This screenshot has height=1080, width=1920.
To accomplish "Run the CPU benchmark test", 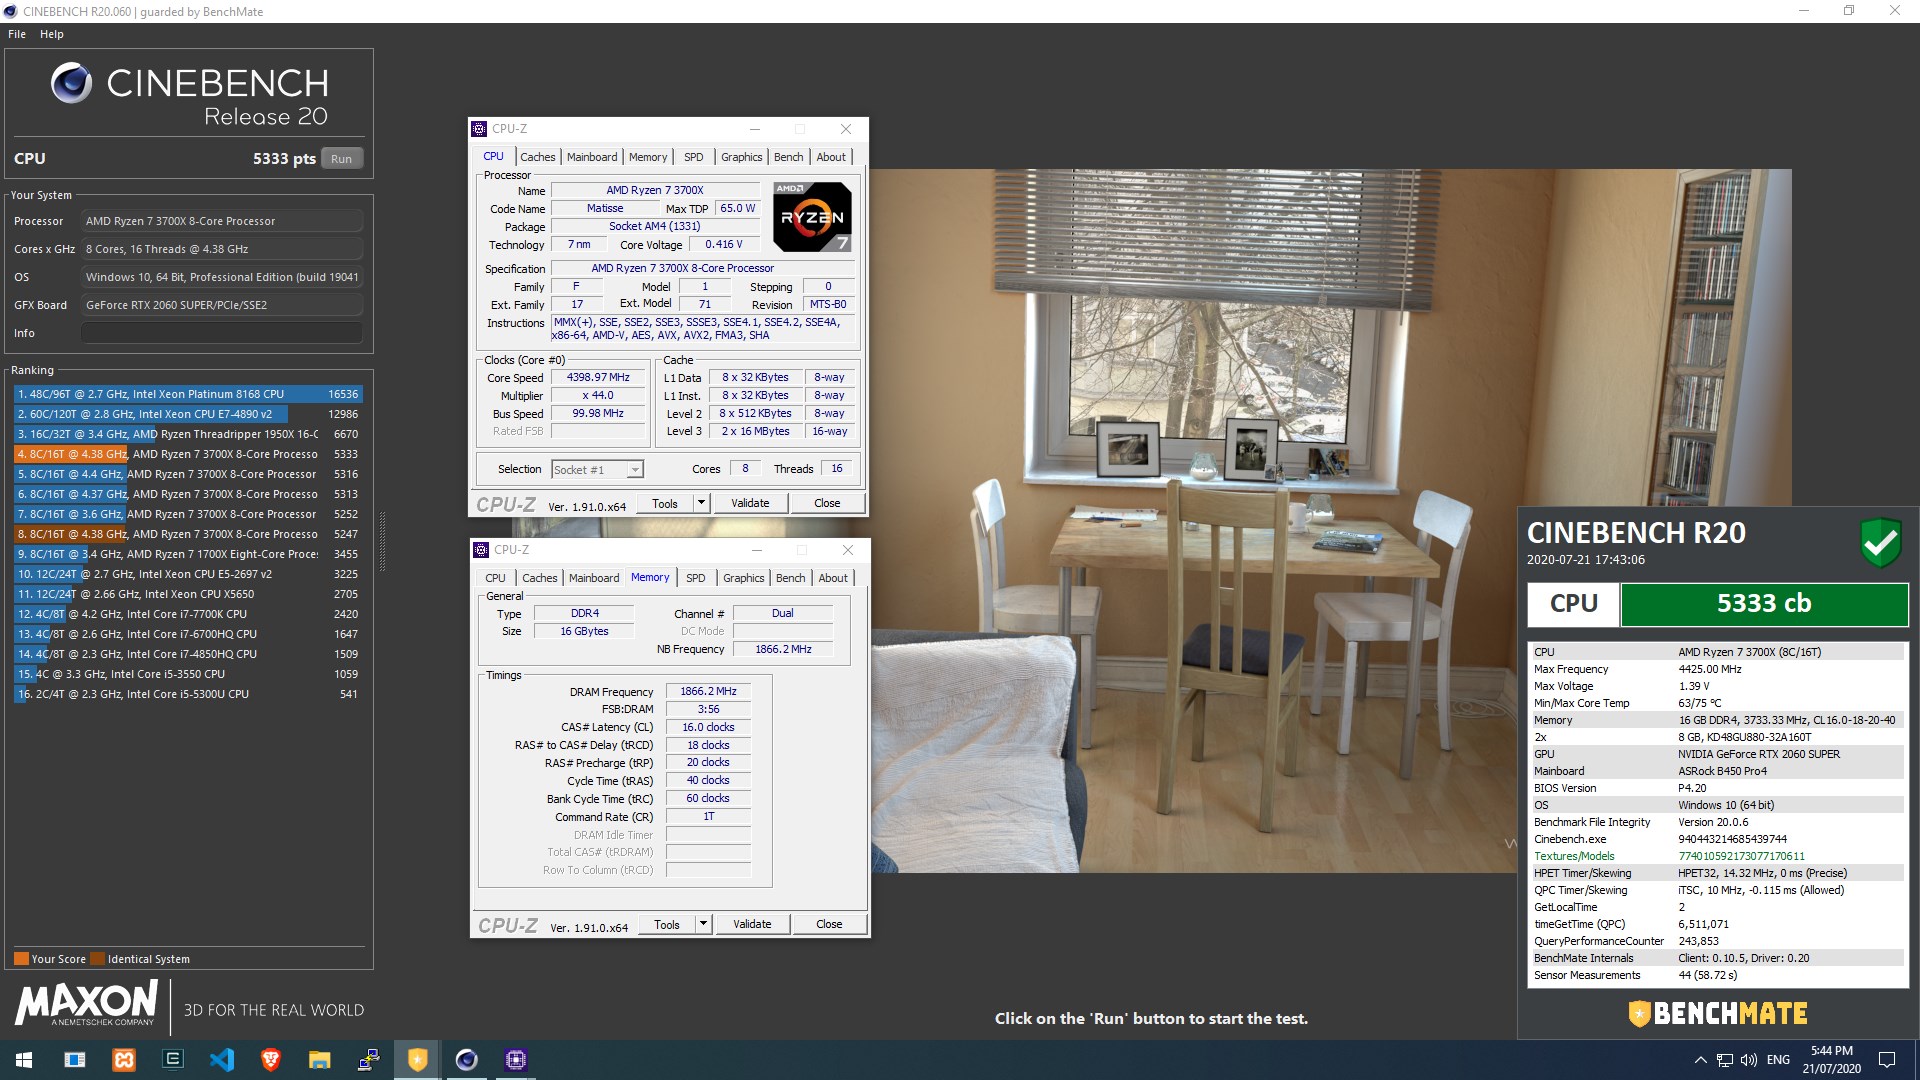I will (x=341, y=159).
